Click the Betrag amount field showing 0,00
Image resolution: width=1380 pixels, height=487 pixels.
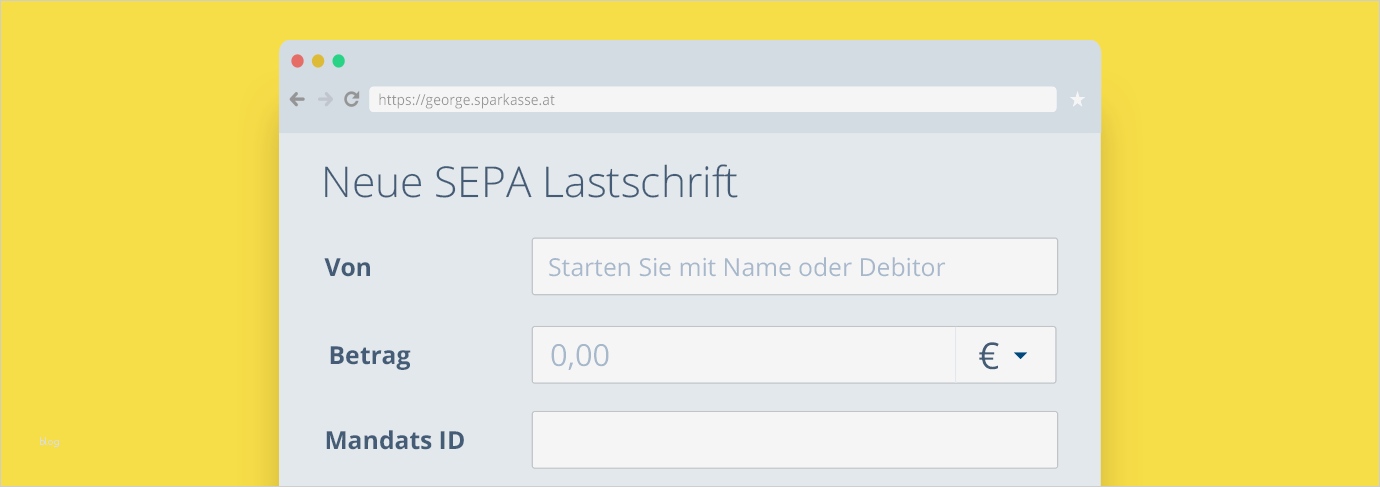click(x=743, y=355)
